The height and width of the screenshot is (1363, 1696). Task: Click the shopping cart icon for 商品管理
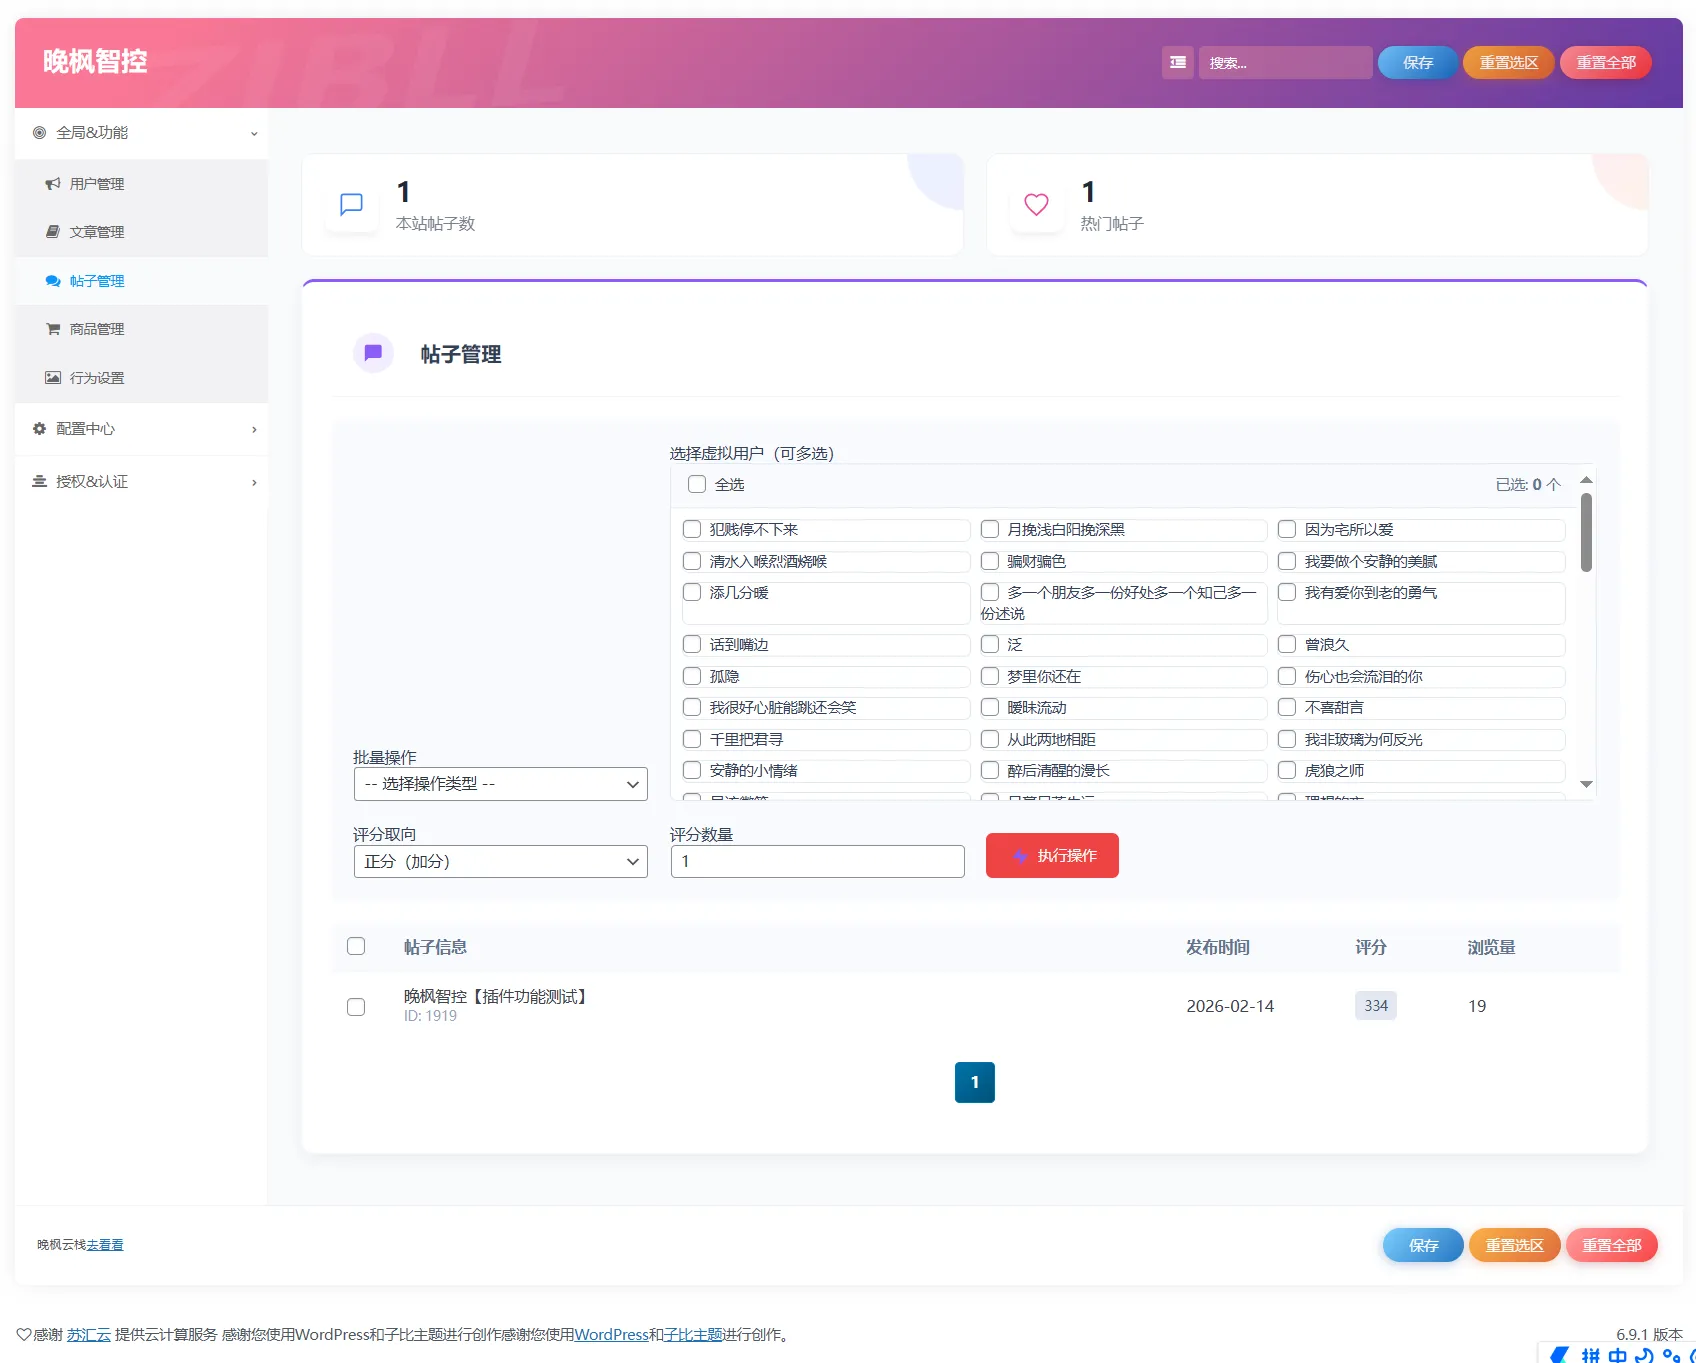tap(53, 329)
